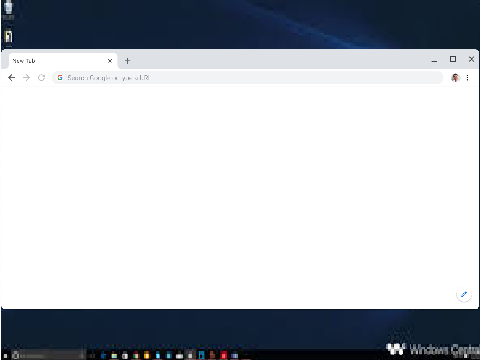Maximize the Chrome window
480x360 pixels.
[x=453, y=59]
